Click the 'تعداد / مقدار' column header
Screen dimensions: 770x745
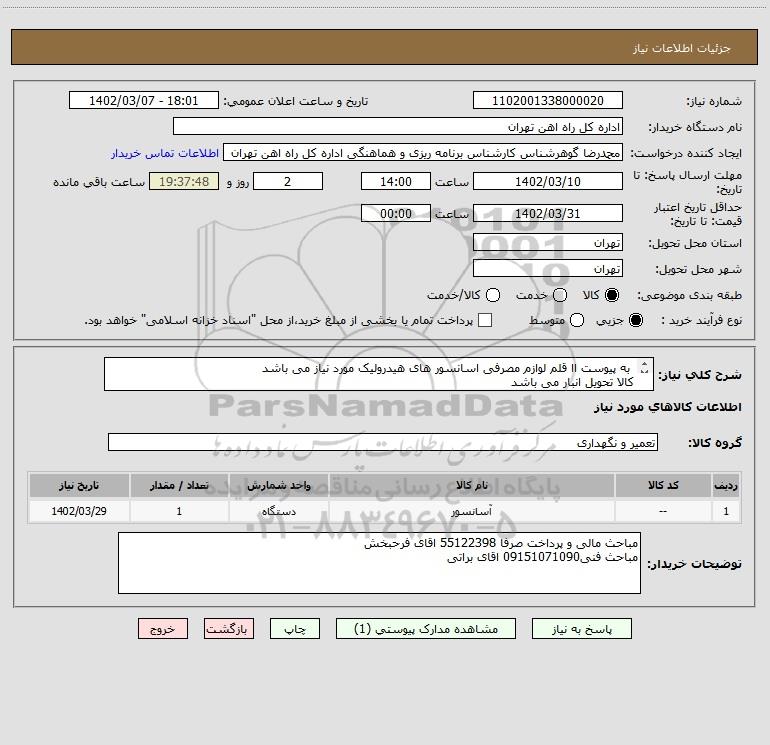pos(179,485)
